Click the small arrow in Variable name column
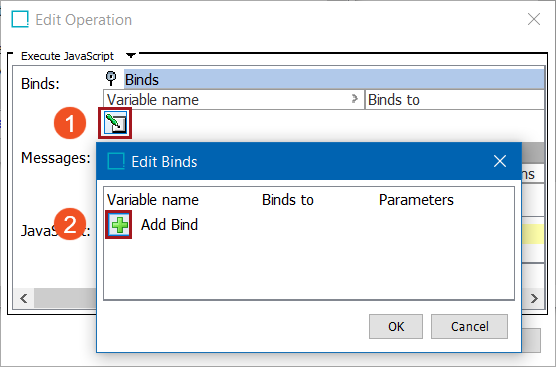Image resolution: width=556 pixels, height=367 pixels. click(x=354, y=99)
